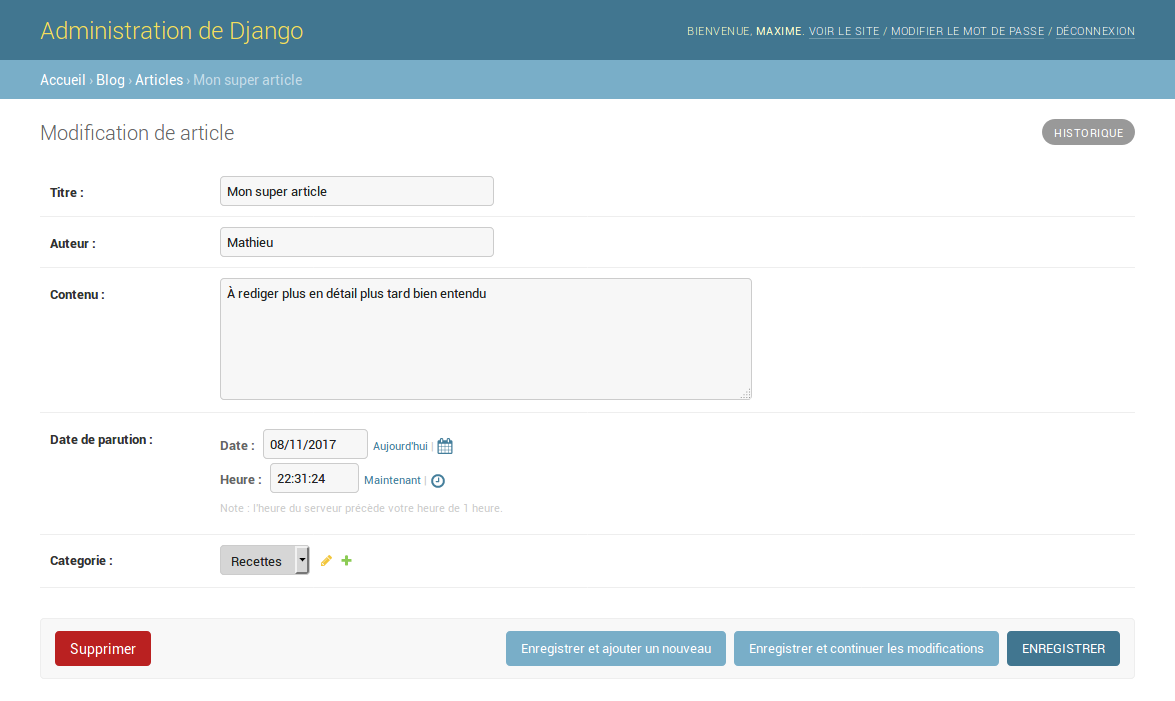The height and width of the screenshot is (701, 1175).
Task: Expand the Categorie dropdown showing Recettes
Action: [265, 560]
